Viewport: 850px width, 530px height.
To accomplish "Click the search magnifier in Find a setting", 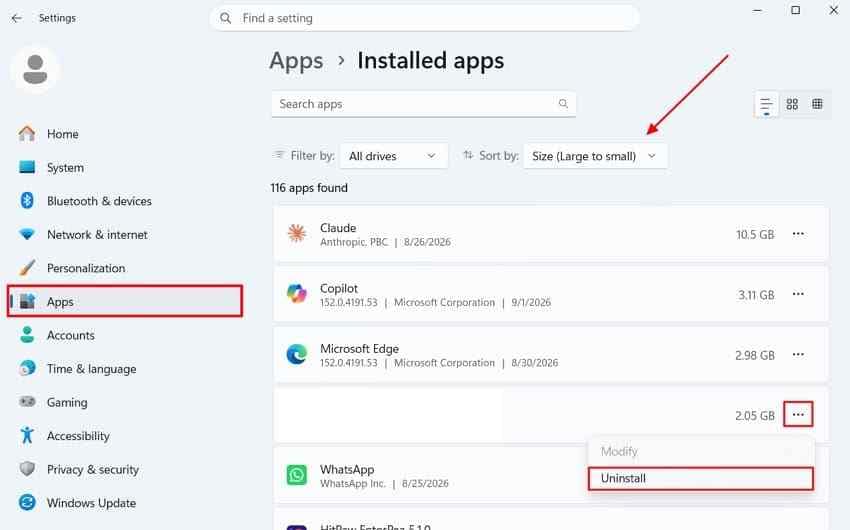I will 226,18.
